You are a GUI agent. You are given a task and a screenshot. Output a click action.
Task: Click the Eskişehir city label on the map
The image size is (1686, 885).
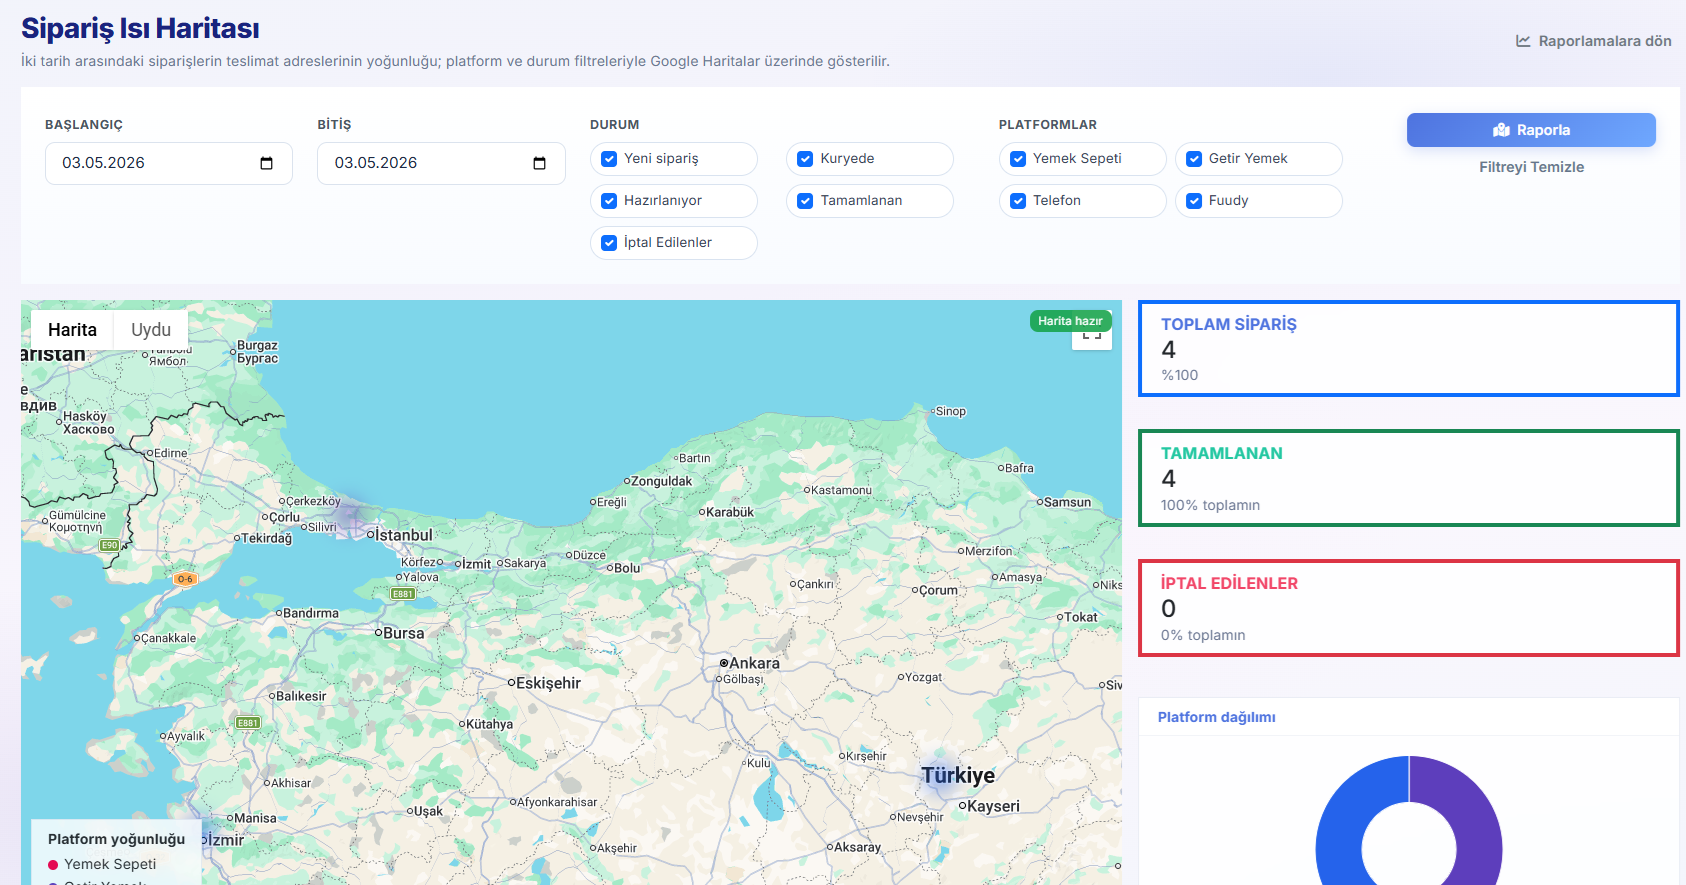point(548,683)
